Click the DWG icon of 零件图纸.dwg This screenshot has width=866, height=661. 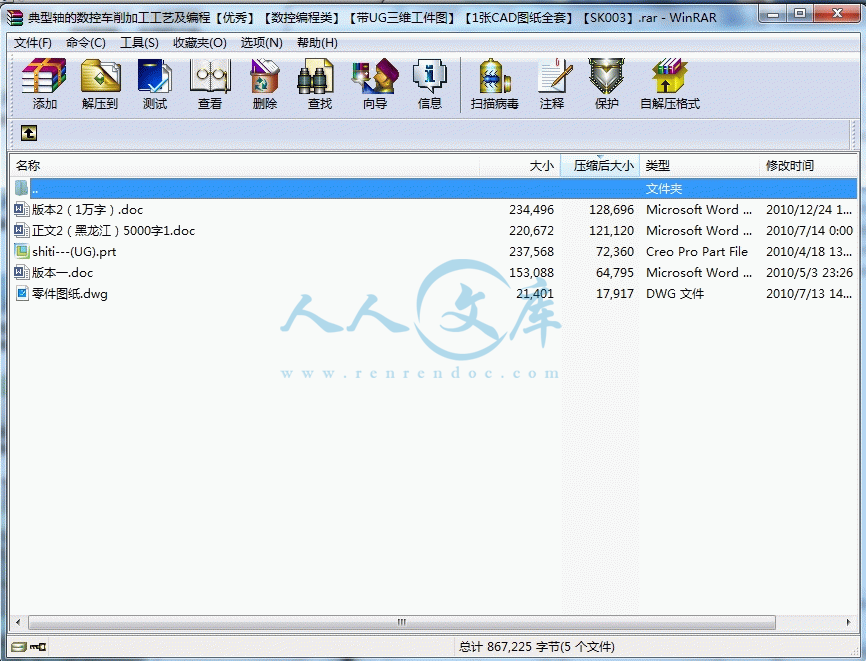pos(22,293)
